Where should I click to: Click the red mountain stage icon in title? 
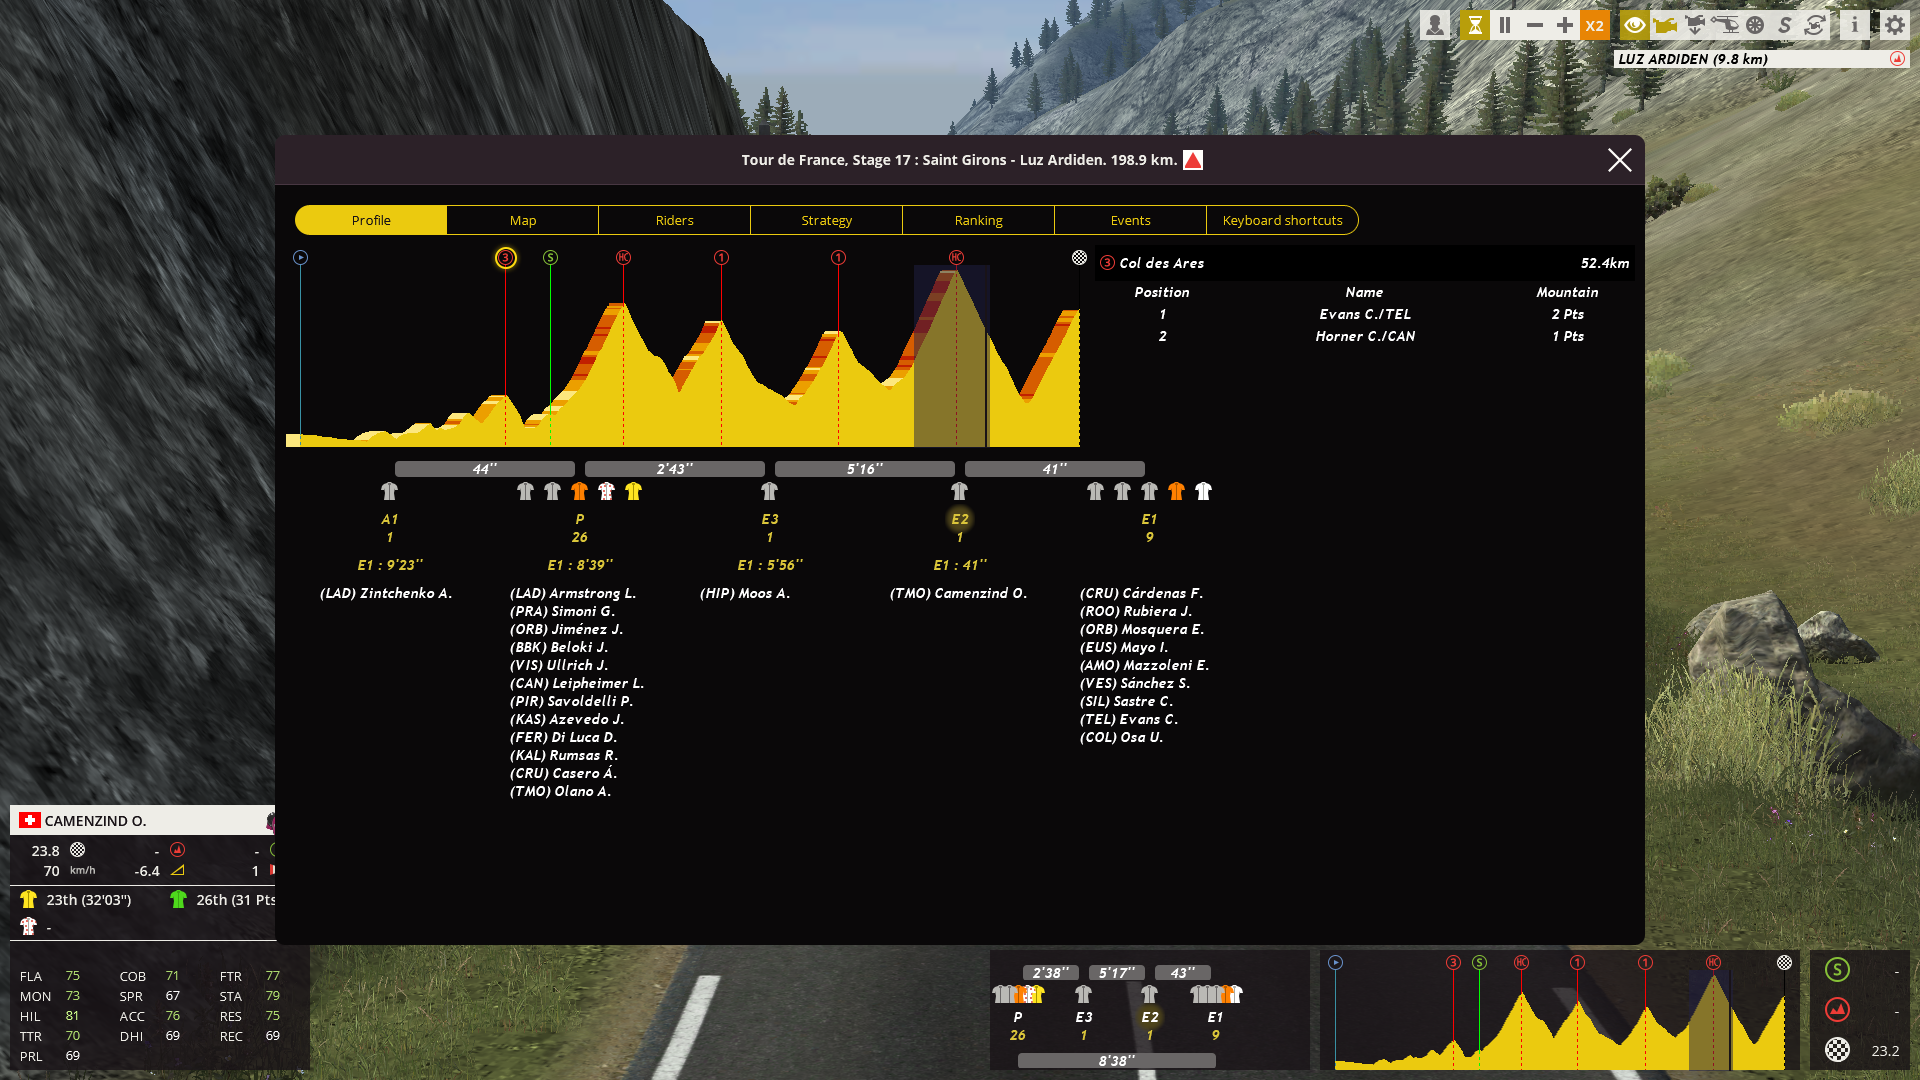click(x=1193, y=160)
